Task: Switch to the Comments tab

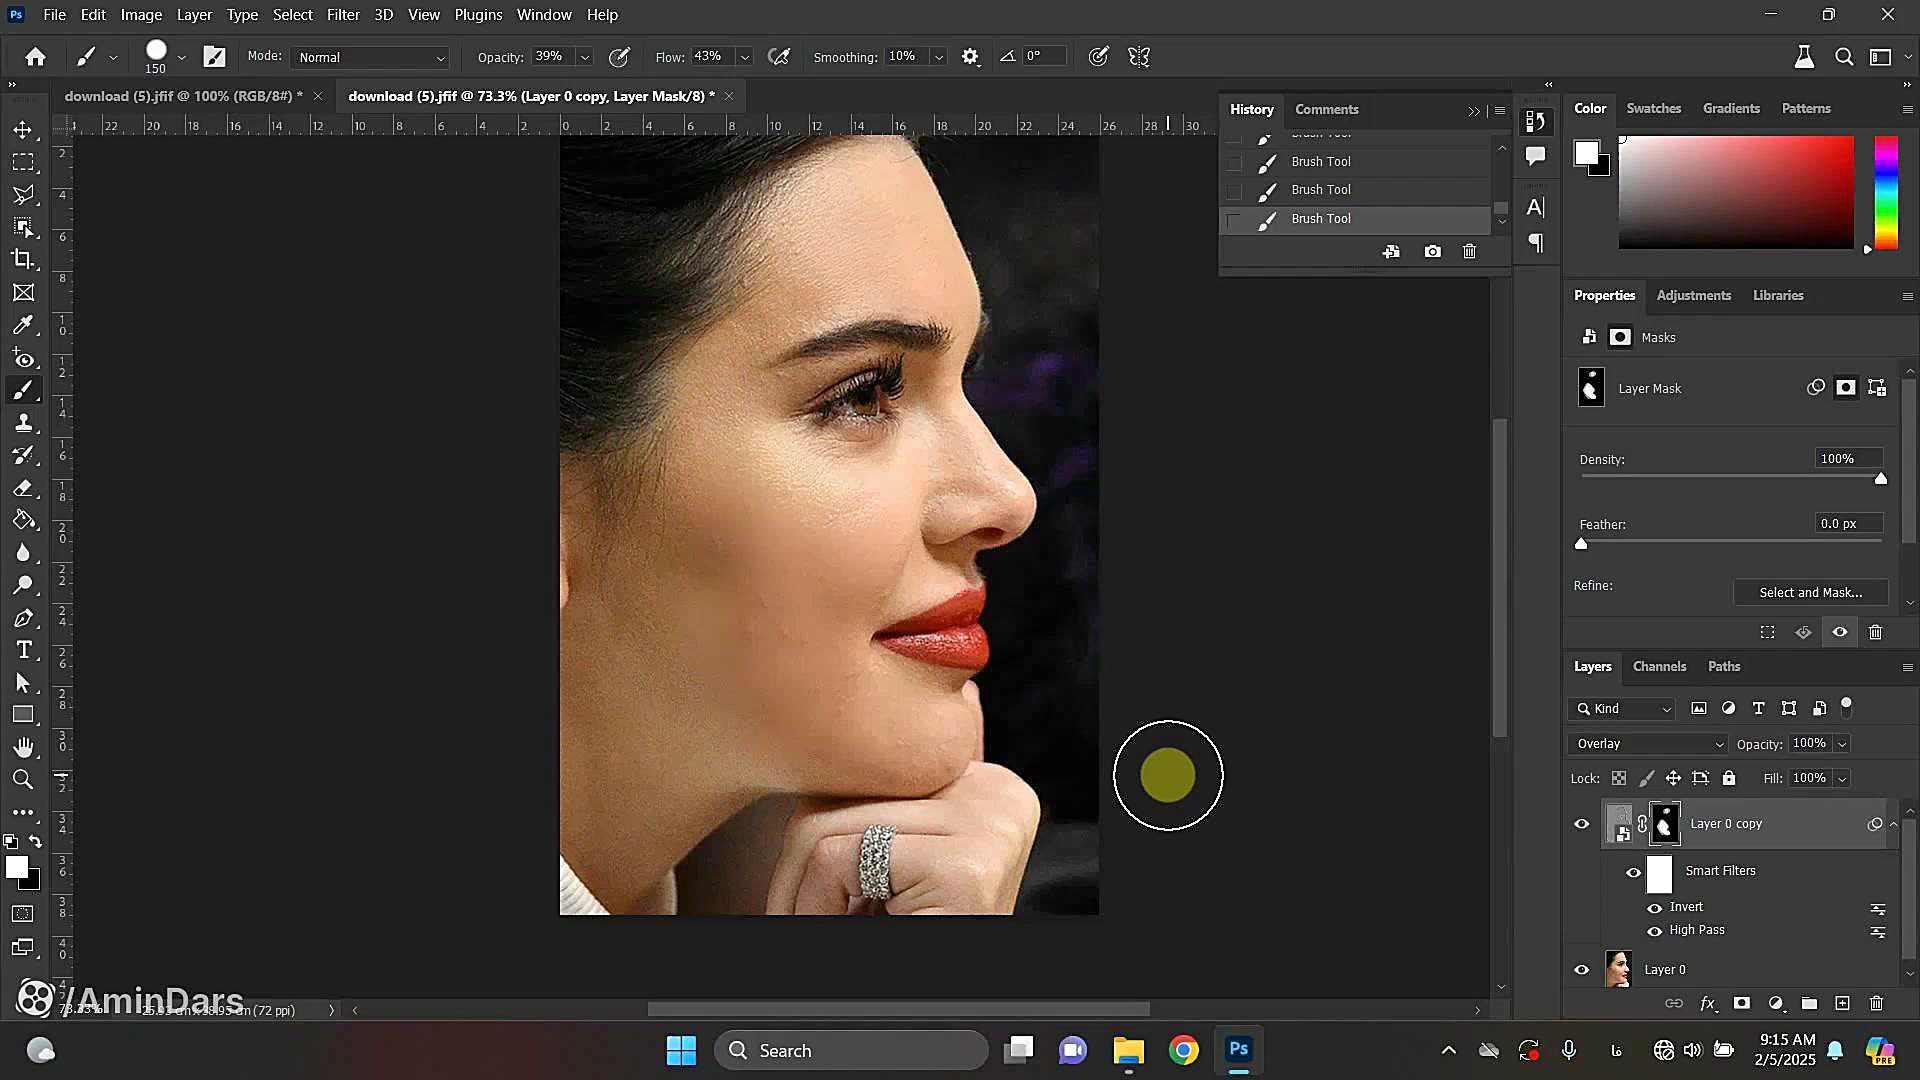Action: (x=1326, y=109)
